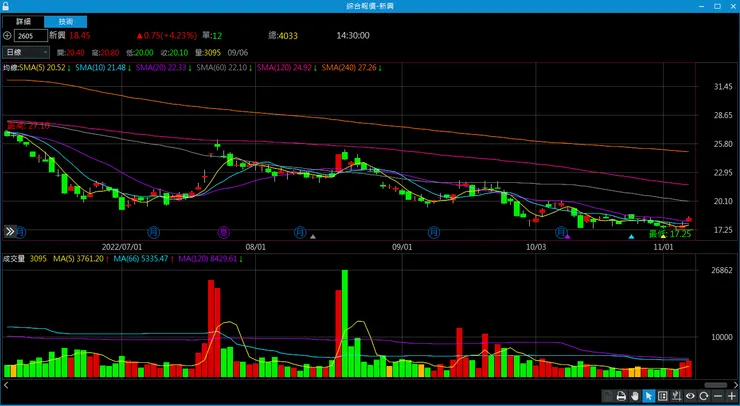Zoom out with the minus icon

[718, 396]
